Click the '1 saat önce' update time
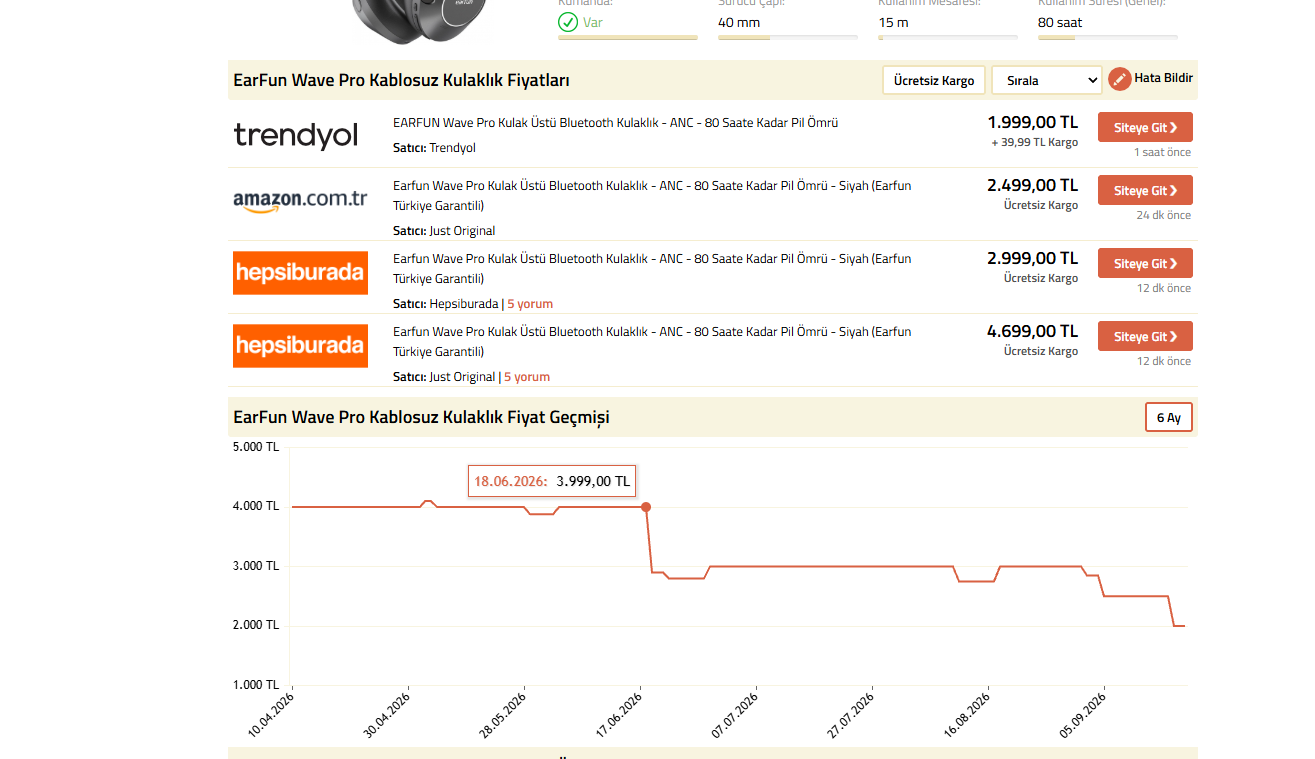Screen dimensions: 1315x759 (x=1162, y=152)
